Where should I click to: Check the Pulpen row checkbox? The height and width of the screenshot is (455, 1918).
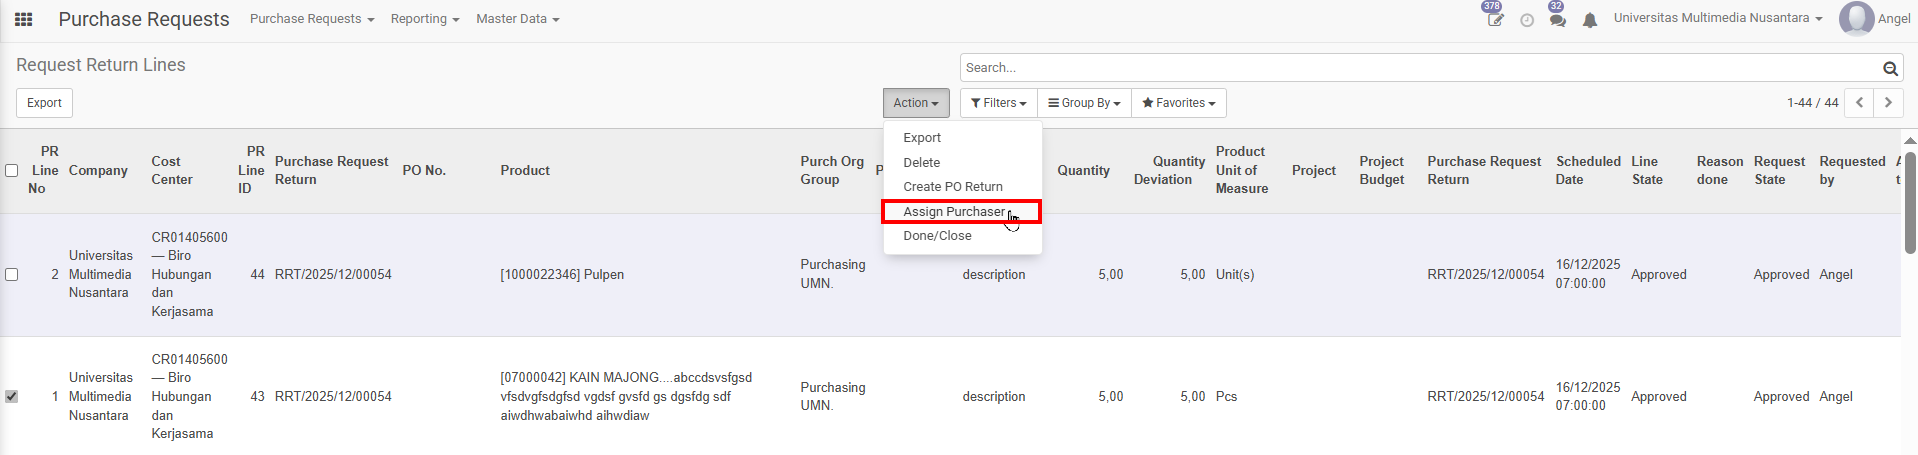click(x=12, y=274)
